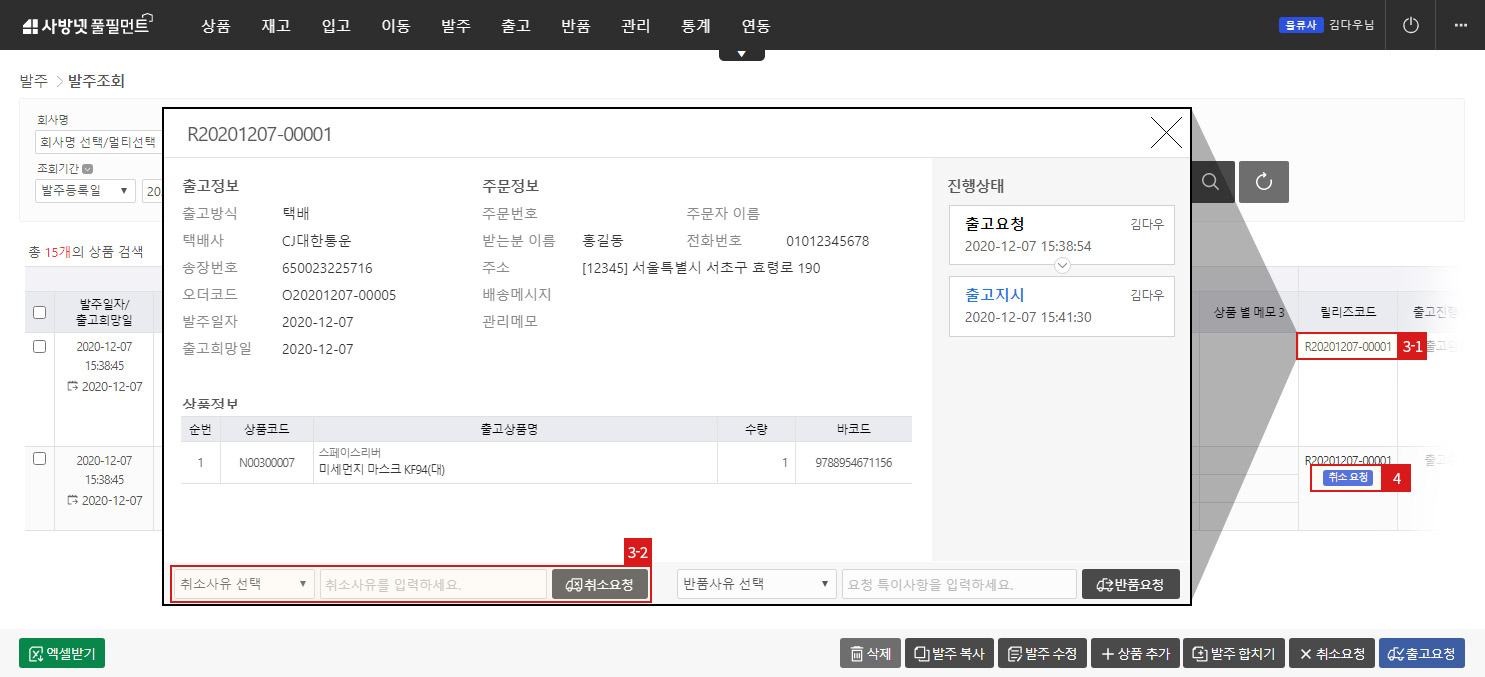Check the first order row checkbox

pyautogui.click(x=40, y=346)
